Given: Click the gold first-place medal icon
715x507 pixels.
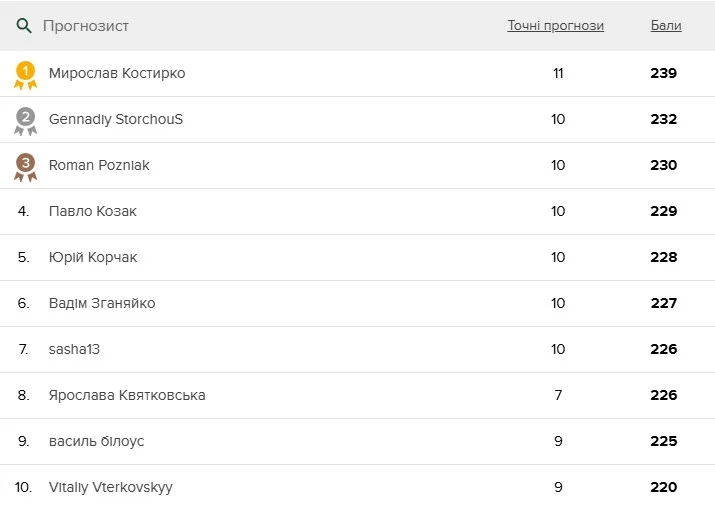Looking at the screenshot, I should pos(25,74).
